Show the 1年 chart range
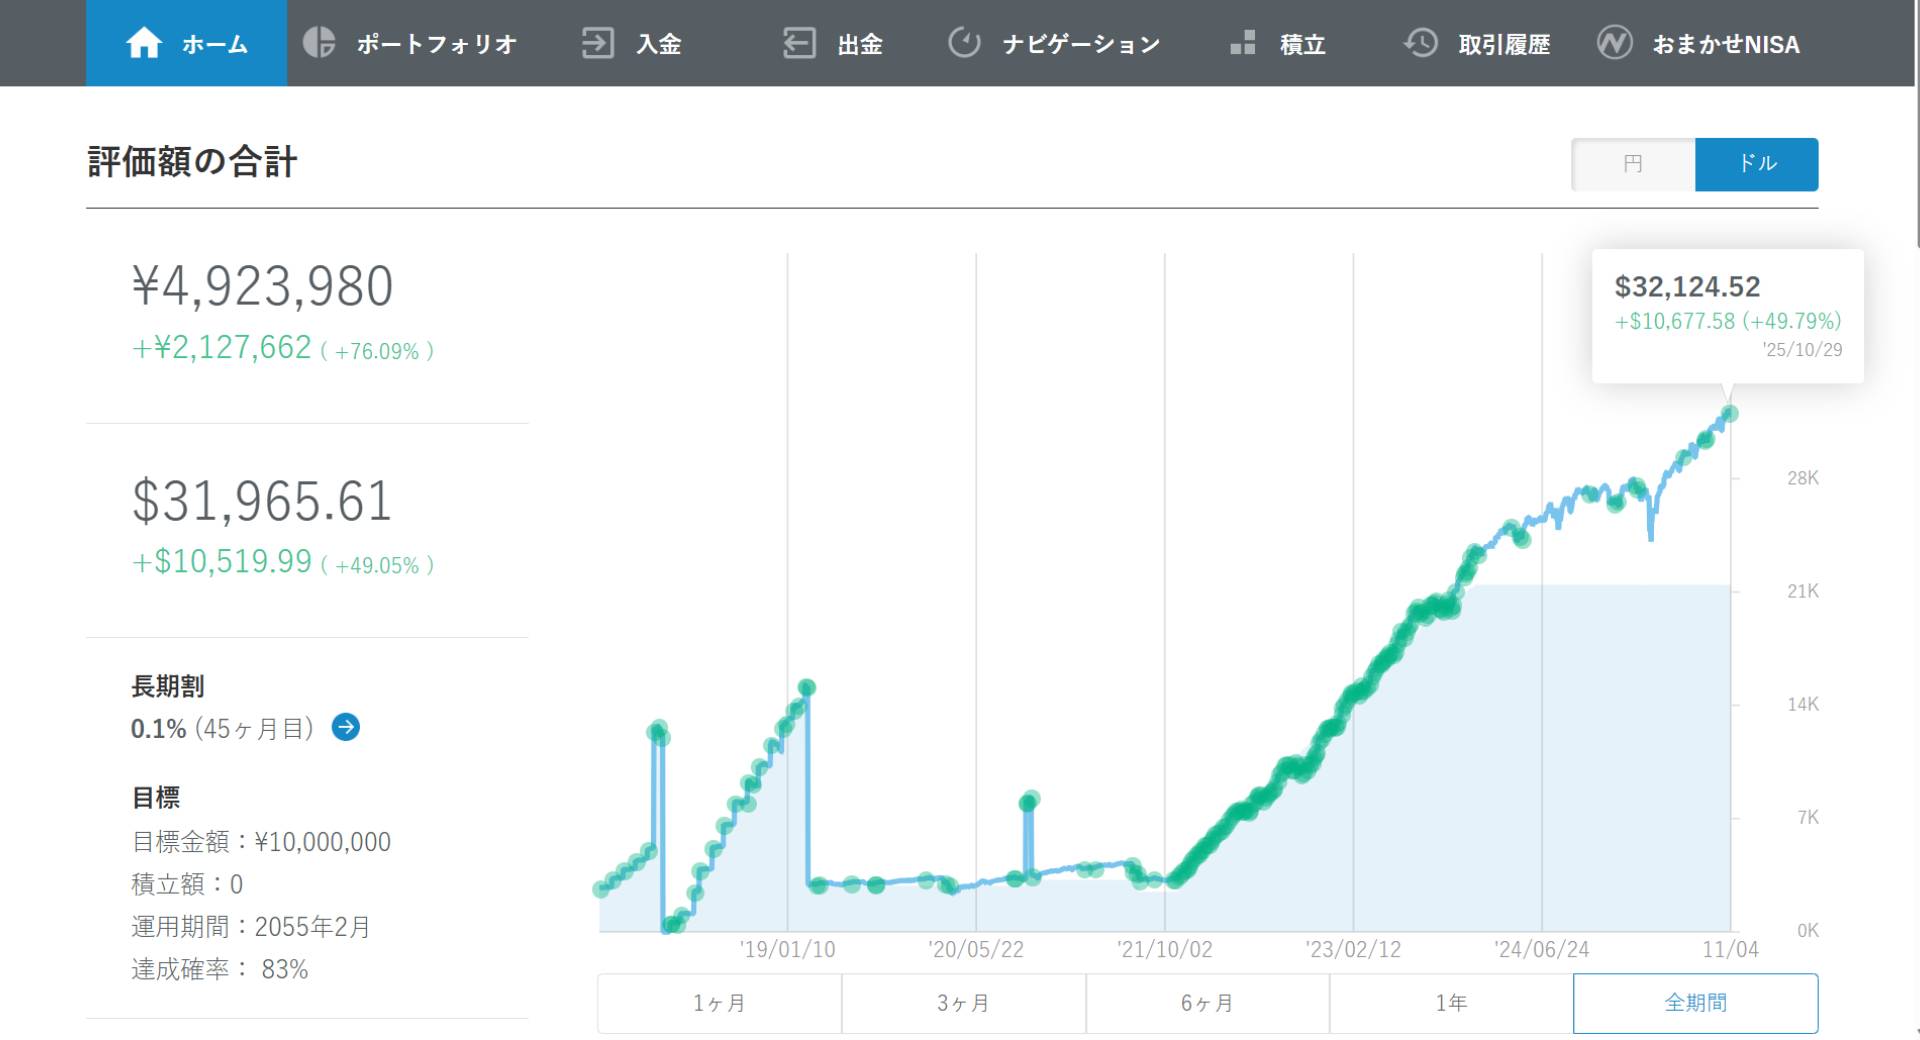Viewport: 1920px width, 1040px height. (x=1451, y=1003)
